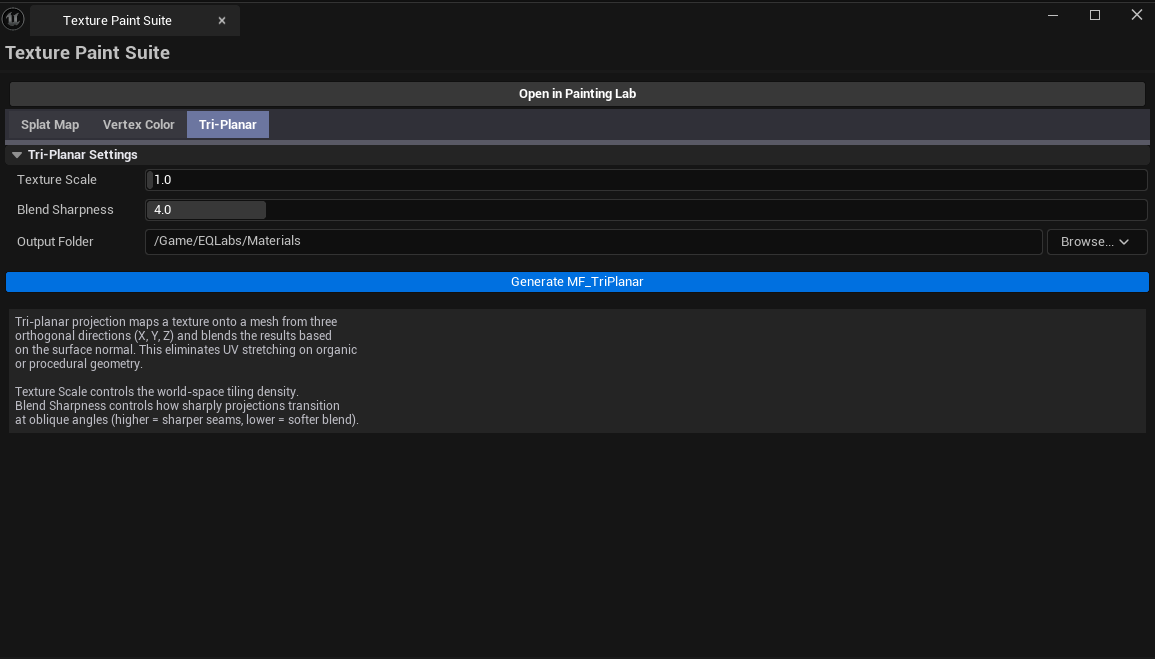Click the Unreal Engine logo icon
The height and width of the screenshot is (659, 1155).
[x=13, y=18]
